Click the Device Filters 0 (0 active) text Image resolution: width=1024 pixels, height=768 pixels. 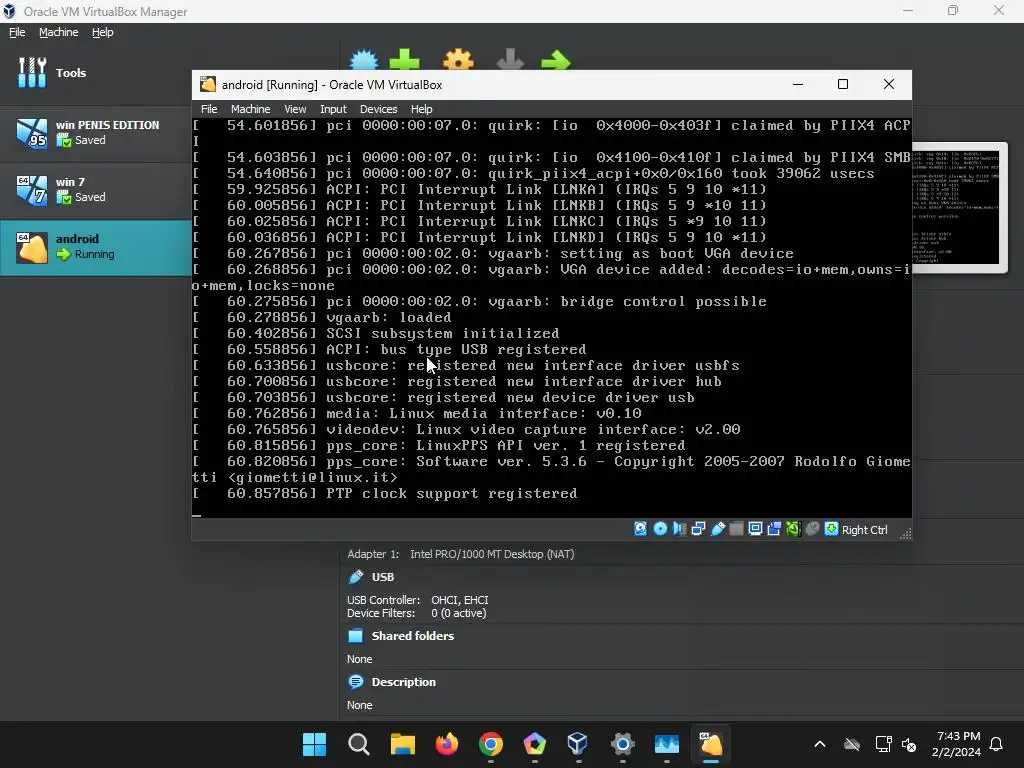416,613
